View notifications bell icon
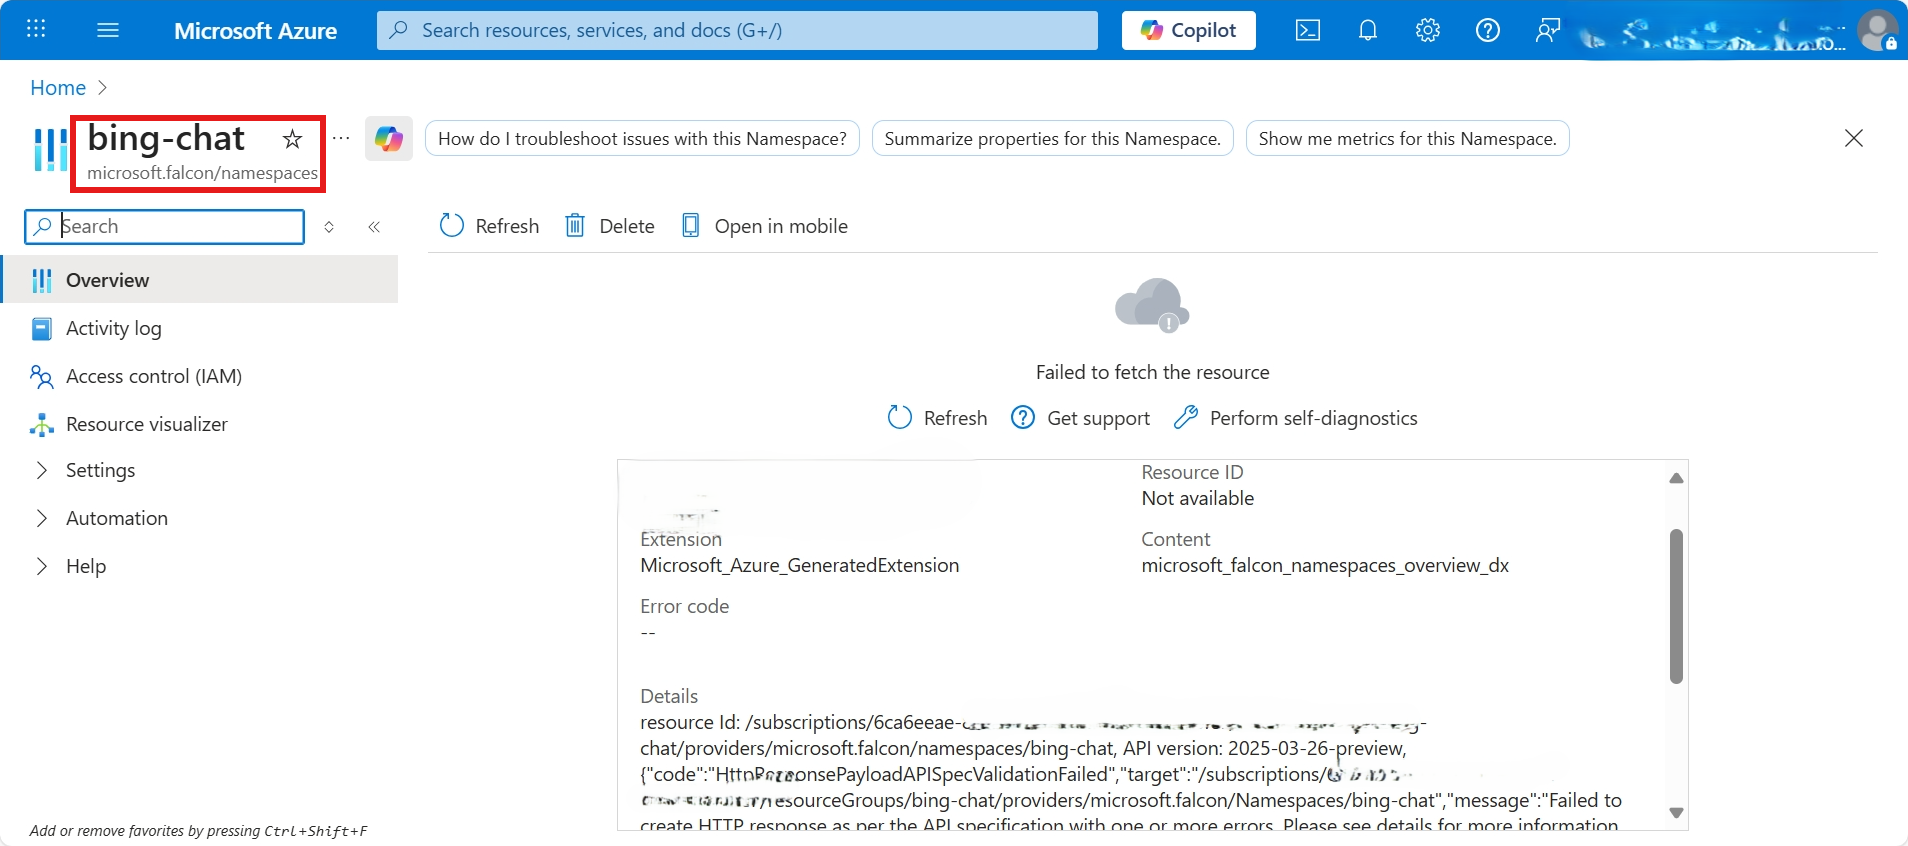Viewport: 1908px width, 846px height. point(1368,30)
